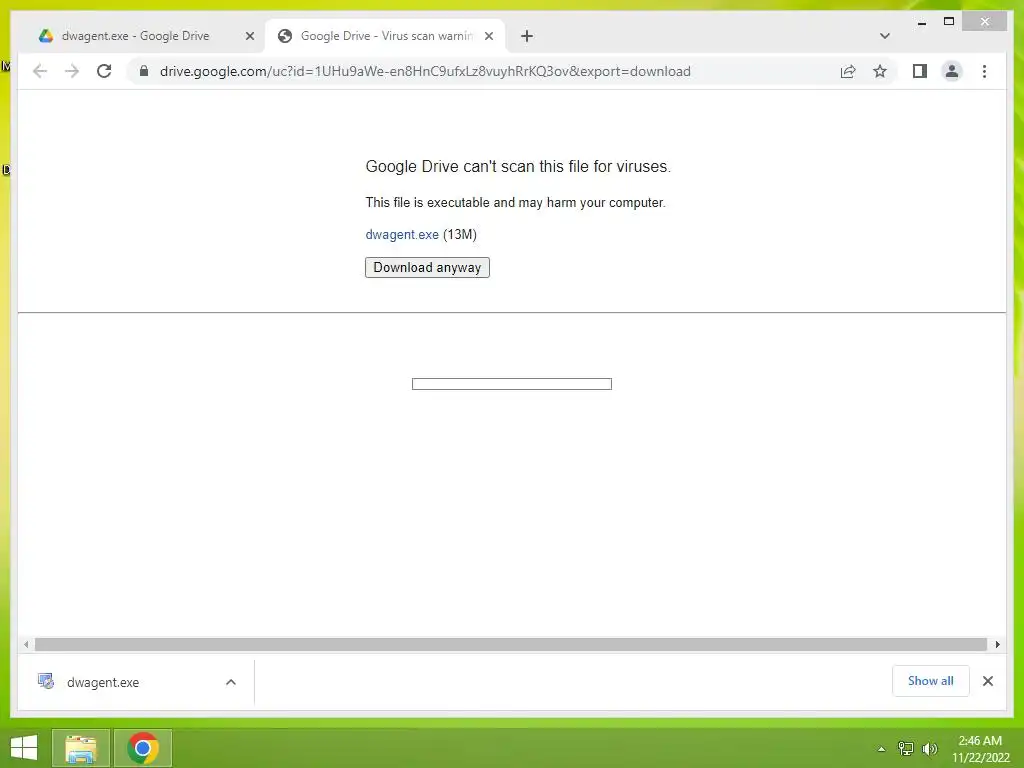The width and height of the screenshot is (1024, 768).
Task: Go back to previous page
Action: (x=40, y=71)
